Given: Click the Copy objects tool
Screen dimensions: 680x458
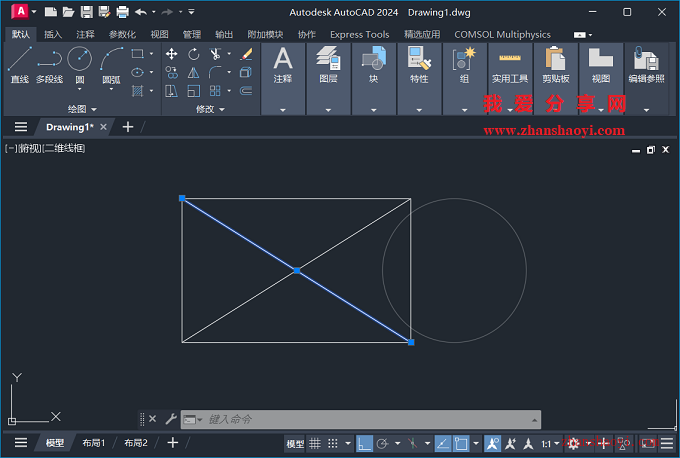Looking at the screenshot, I should tap(171, 72).
